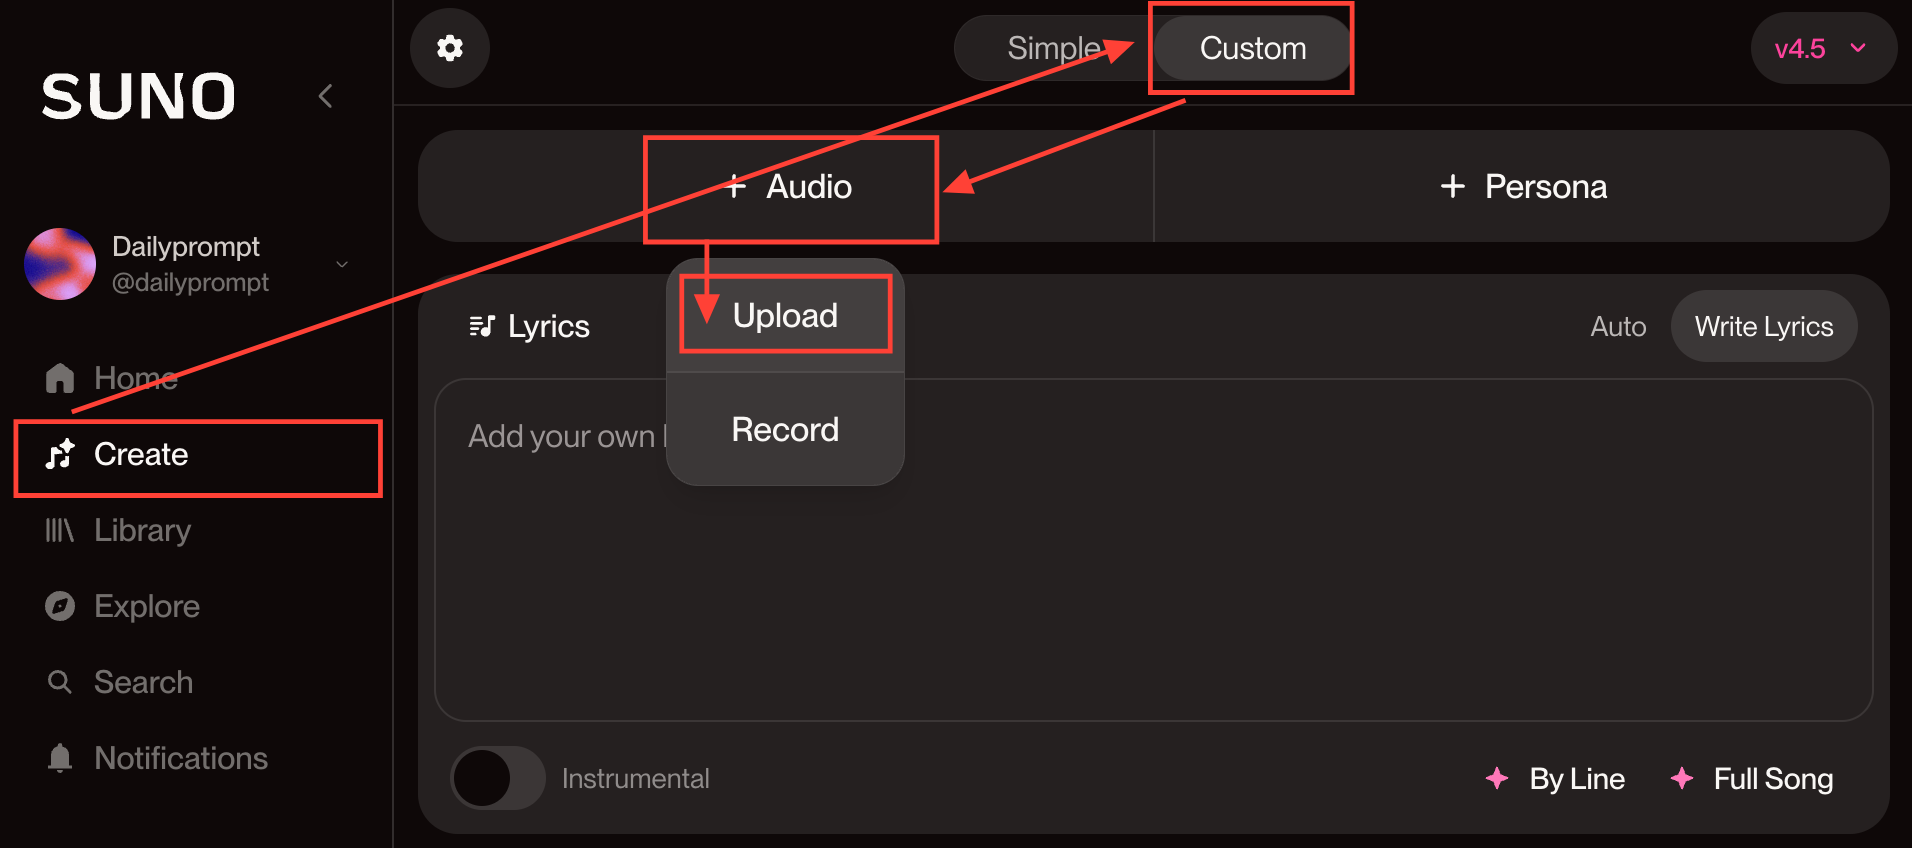1912x848 pixels.
Task: Open Explore via the compass icon
Action: point(60,606)
